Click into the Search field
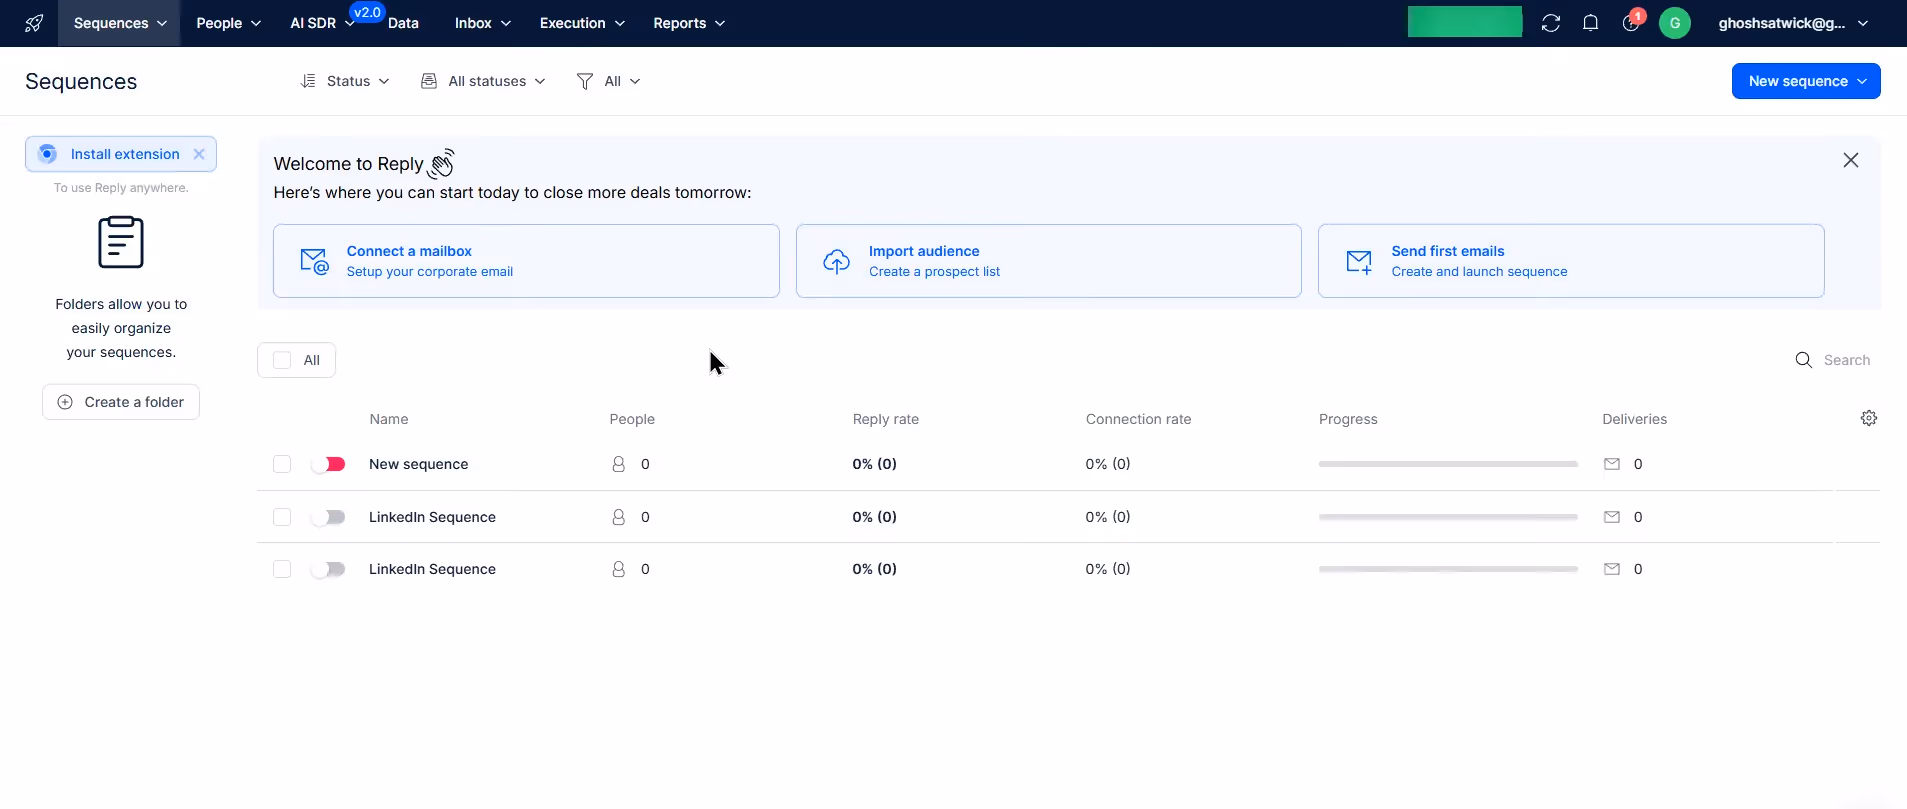 point(1846,360)
